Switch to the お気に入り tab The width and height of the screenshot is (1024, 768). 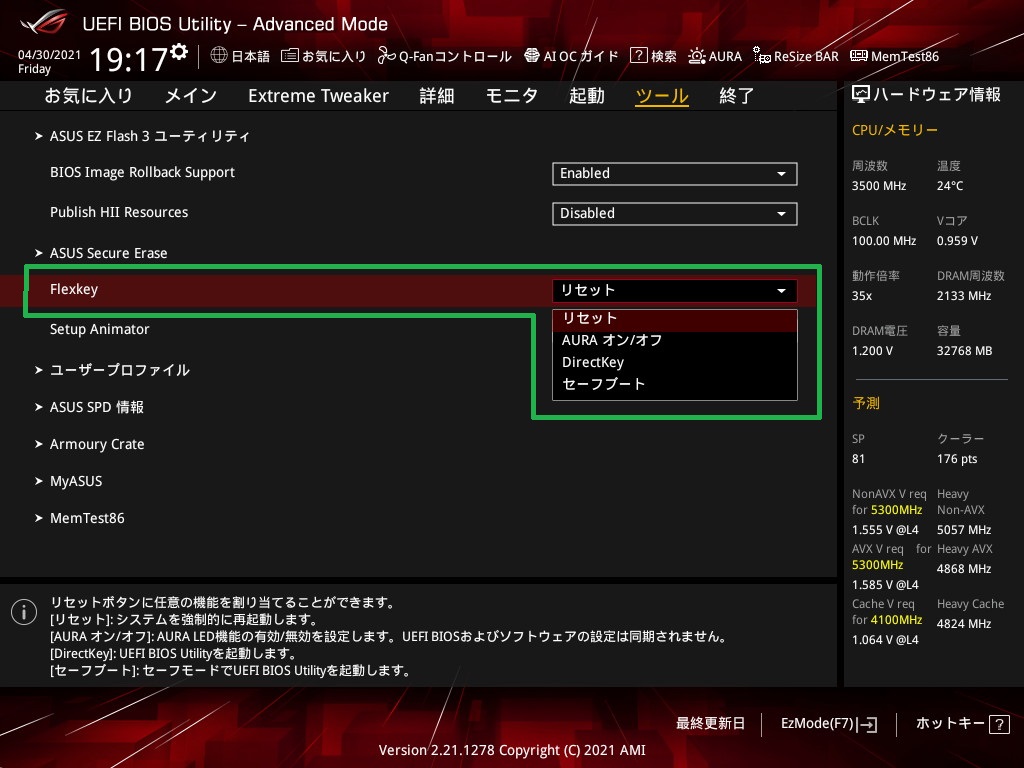coord(88,96)
